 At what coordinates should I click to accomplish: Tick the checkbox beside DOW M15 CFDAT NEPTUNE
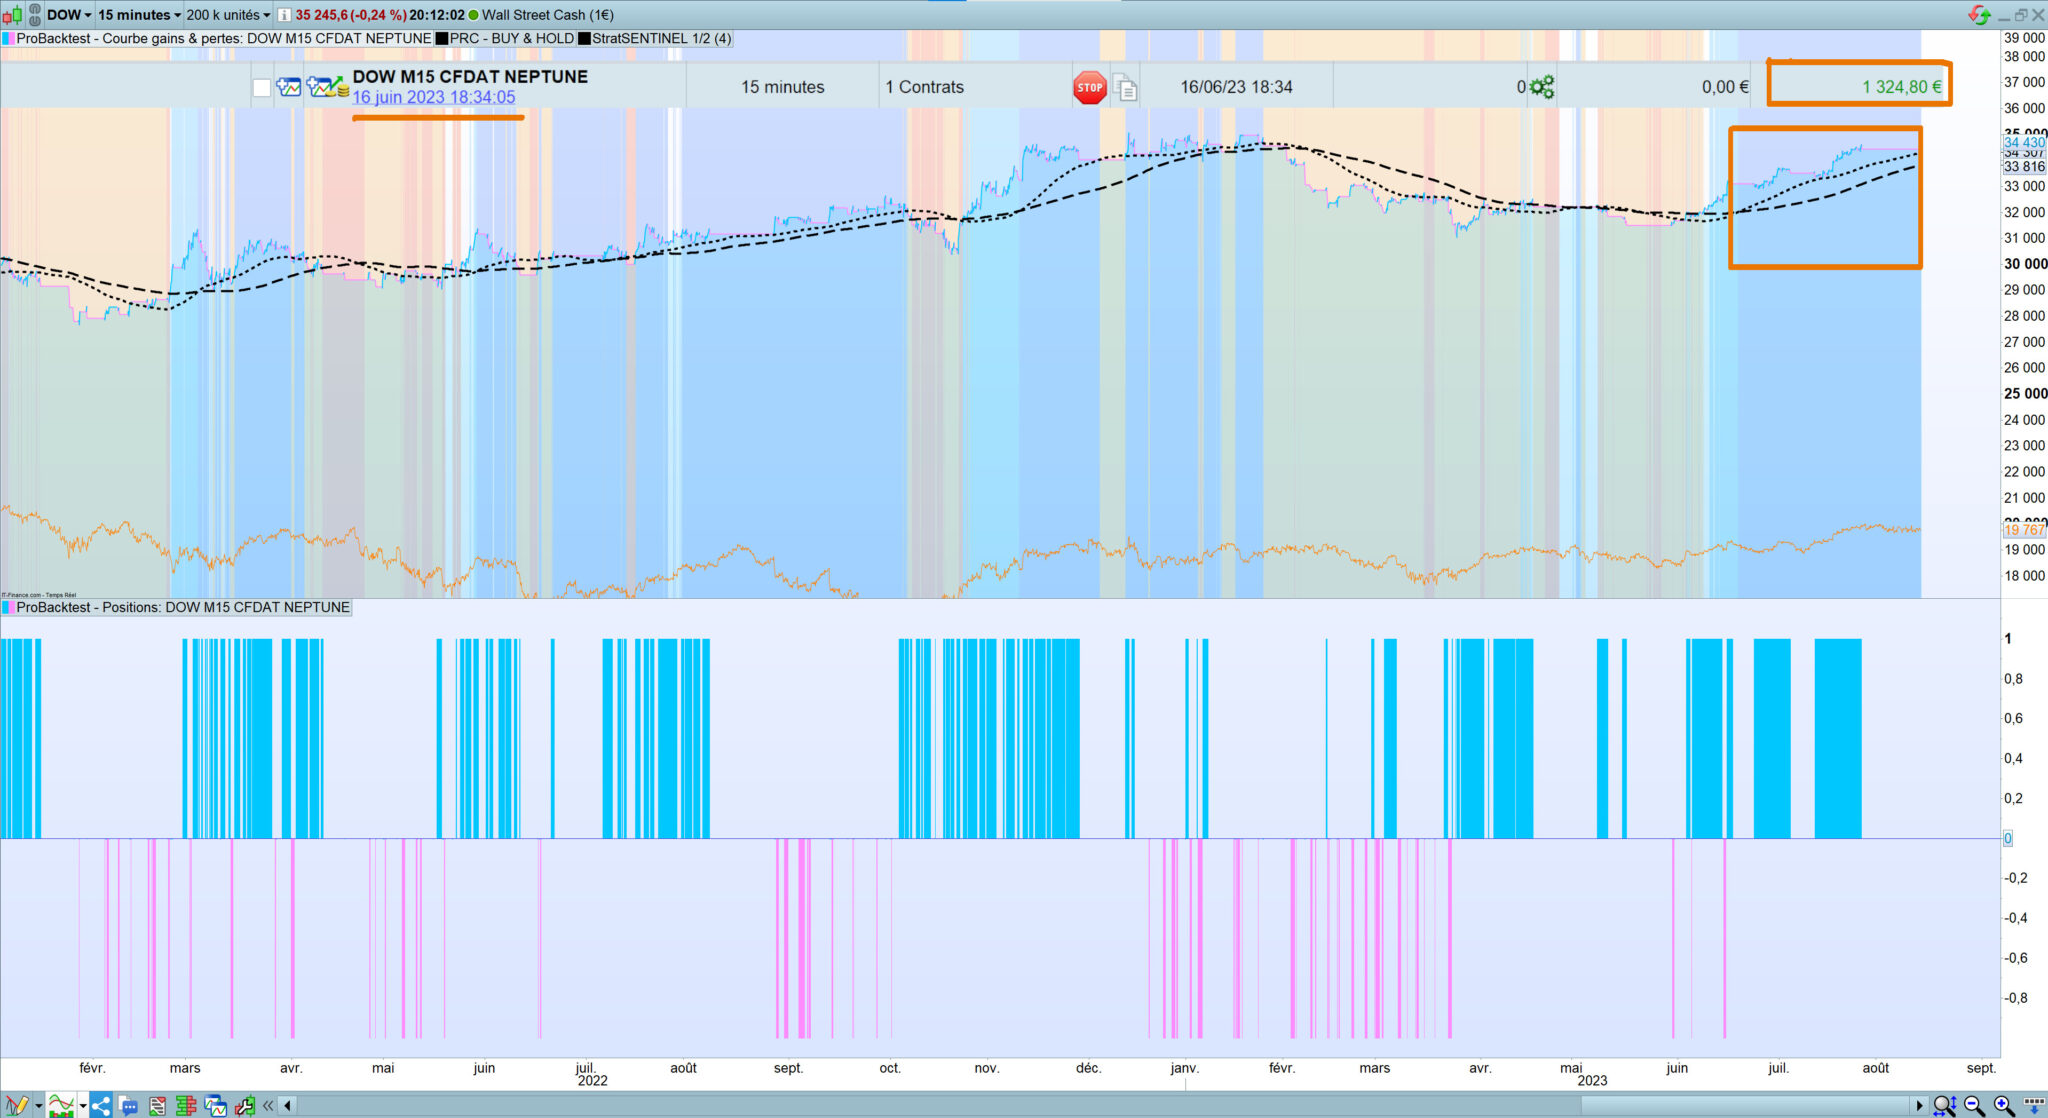[x=262, y=88]
